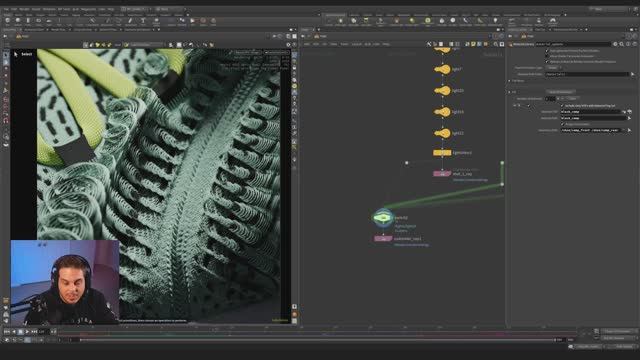The width and height of the screenshot is (640, 360).
Task: Click the chooser arrow beside Material Path Prefix
Action: tap(633, 74)
